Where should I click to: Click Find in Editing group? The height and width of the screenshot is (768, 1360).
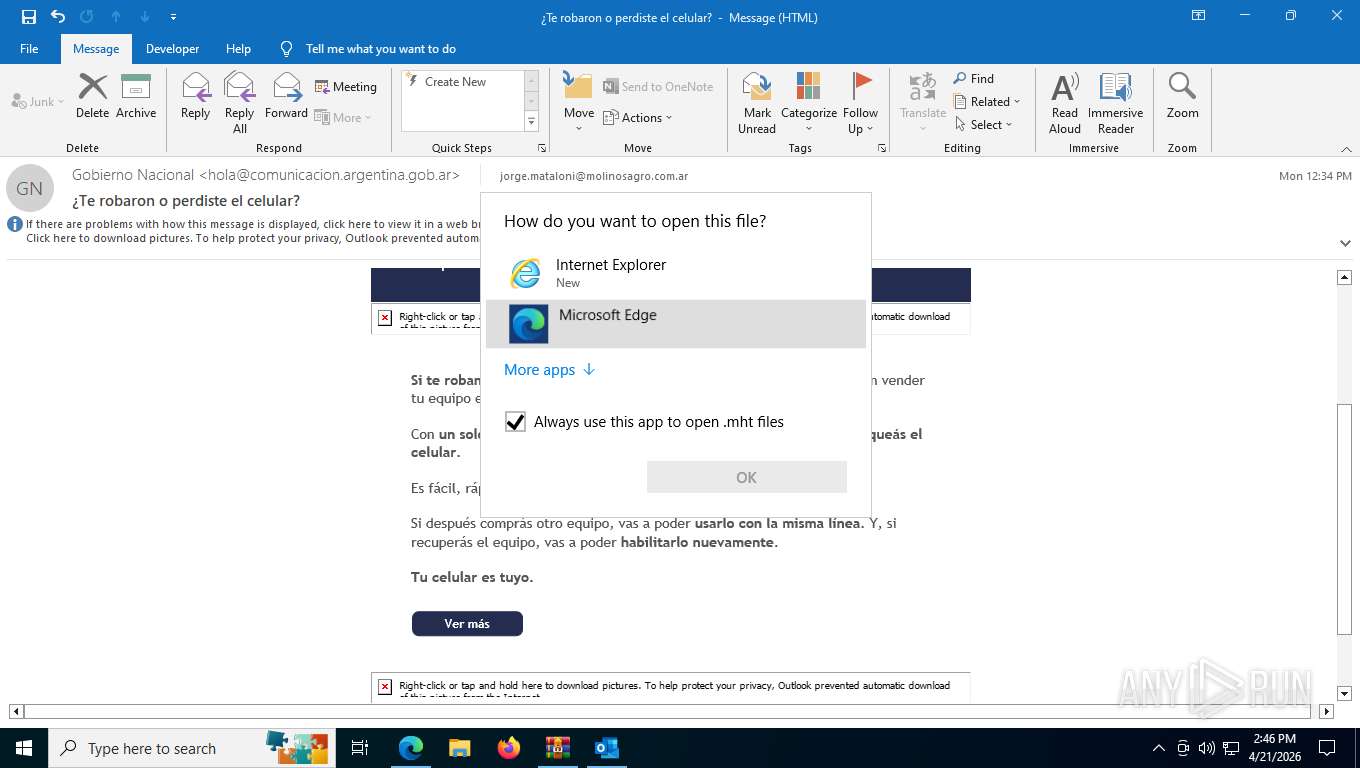pyautogui.click(x=973, y=79)
